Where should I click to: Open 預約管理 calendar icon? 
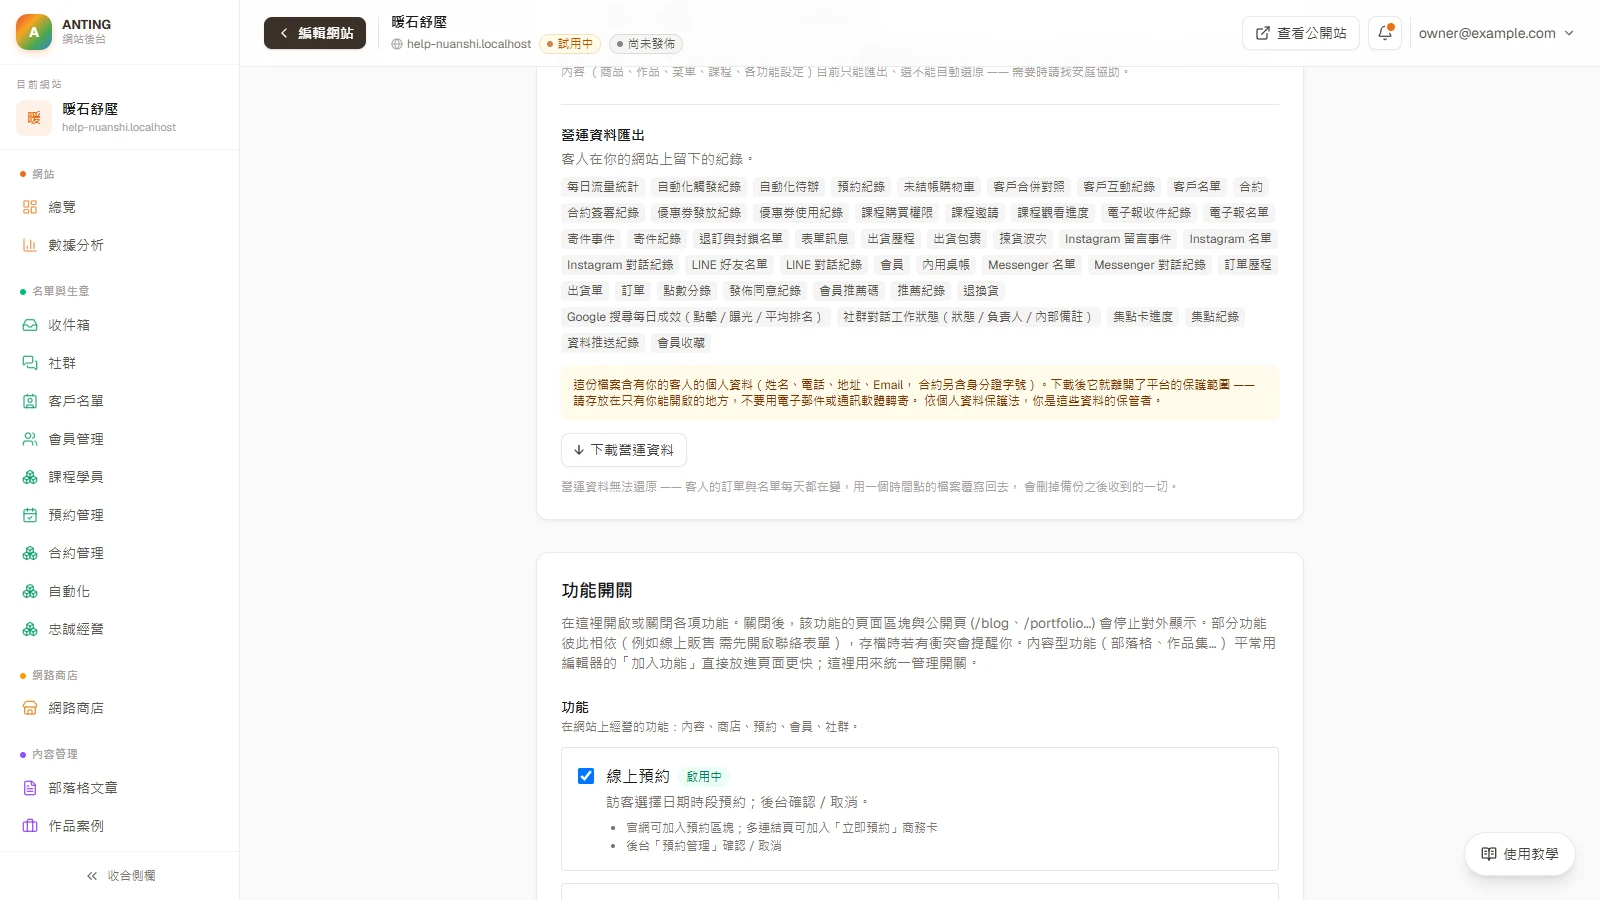click(x=30, y=515)
